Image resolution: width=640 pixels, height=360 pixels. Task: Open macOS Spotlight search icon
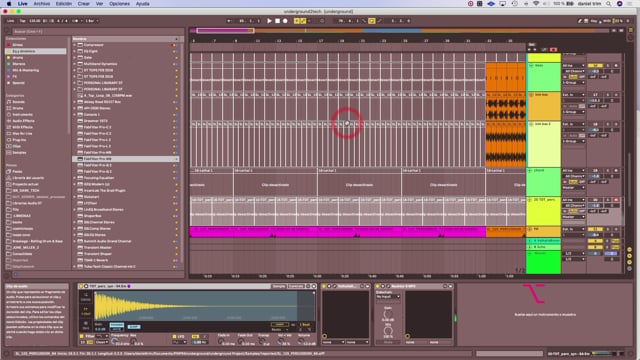(609, 4)
